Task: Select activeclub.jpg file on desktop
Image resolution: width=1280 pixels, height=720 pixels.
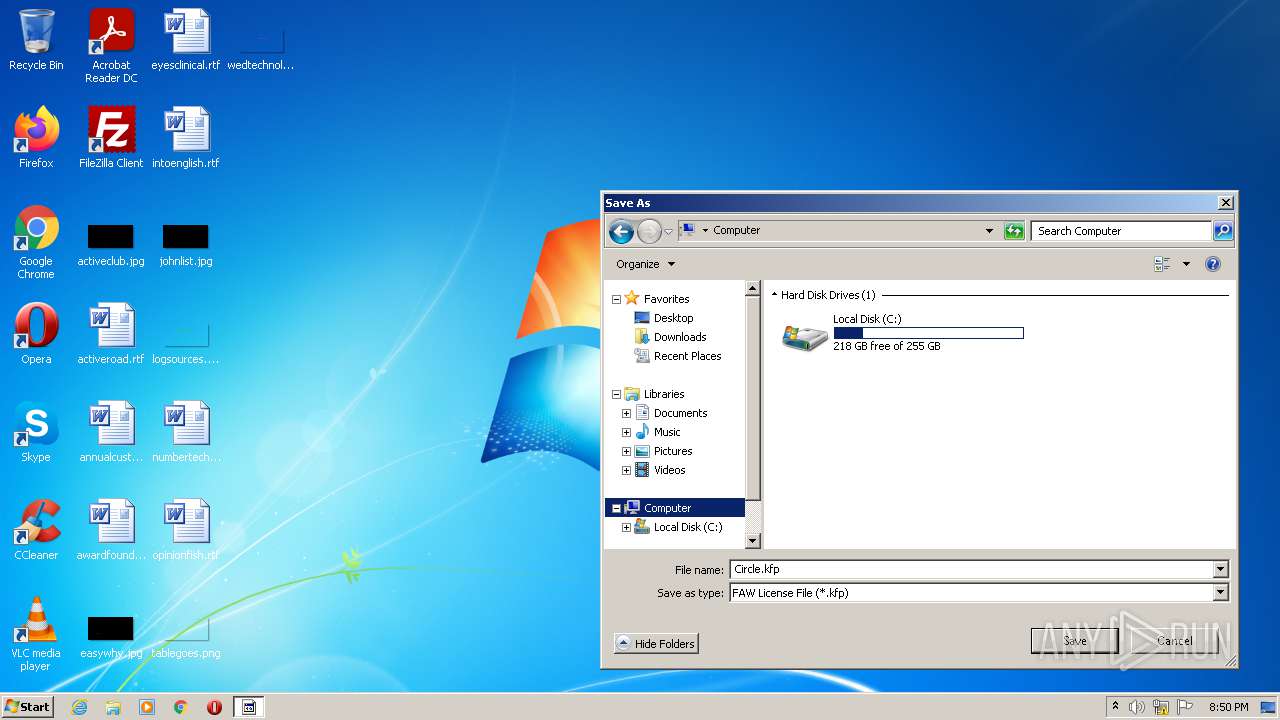Action: click(111, 245)
